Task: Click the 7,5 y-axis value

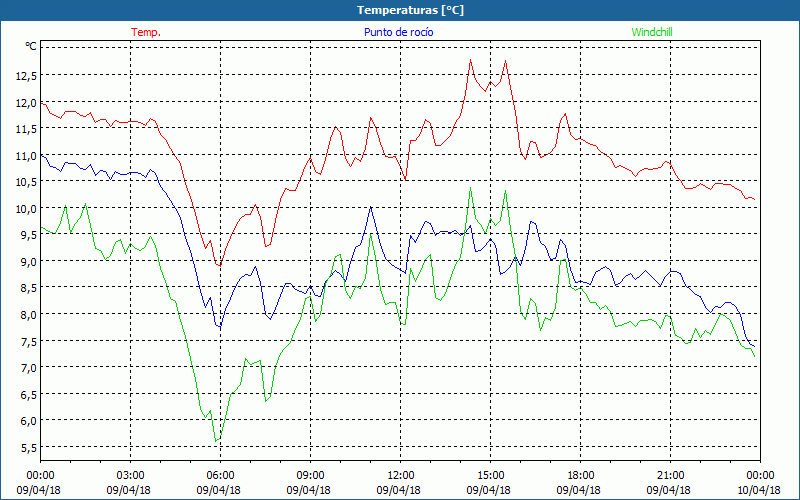Action: [29, 341]
